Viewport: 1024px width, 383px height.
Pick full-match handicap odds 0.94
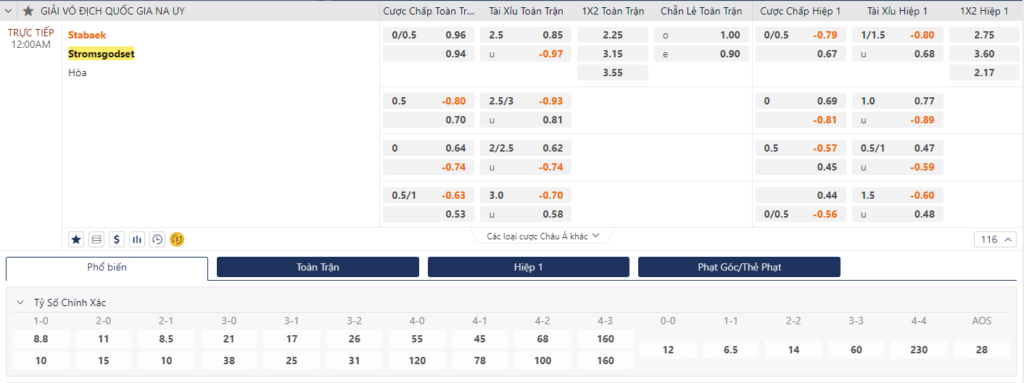point(428,54)
